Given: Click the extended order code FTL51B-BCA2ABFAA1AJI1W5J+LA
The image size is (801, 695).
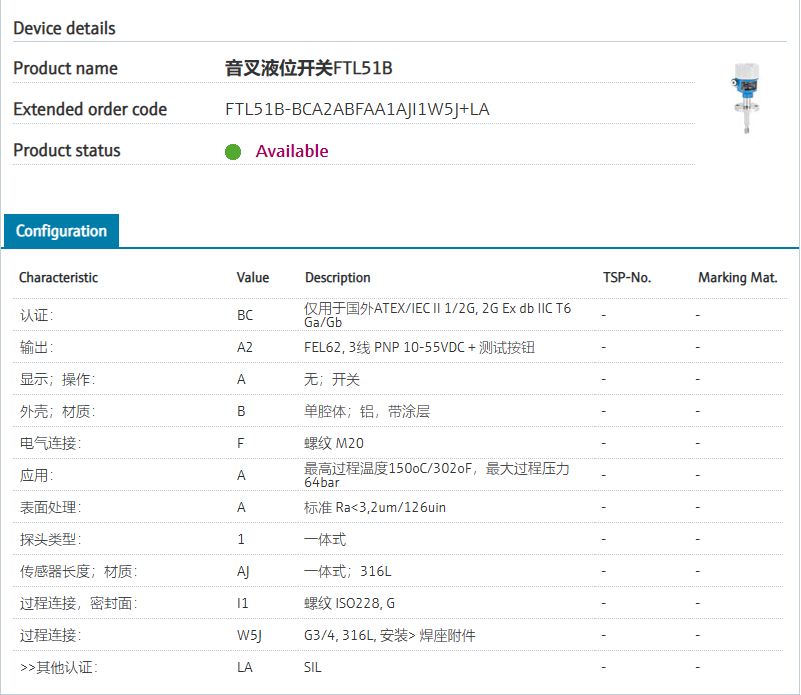Looking at the screenshot, I should pos(357,110).
